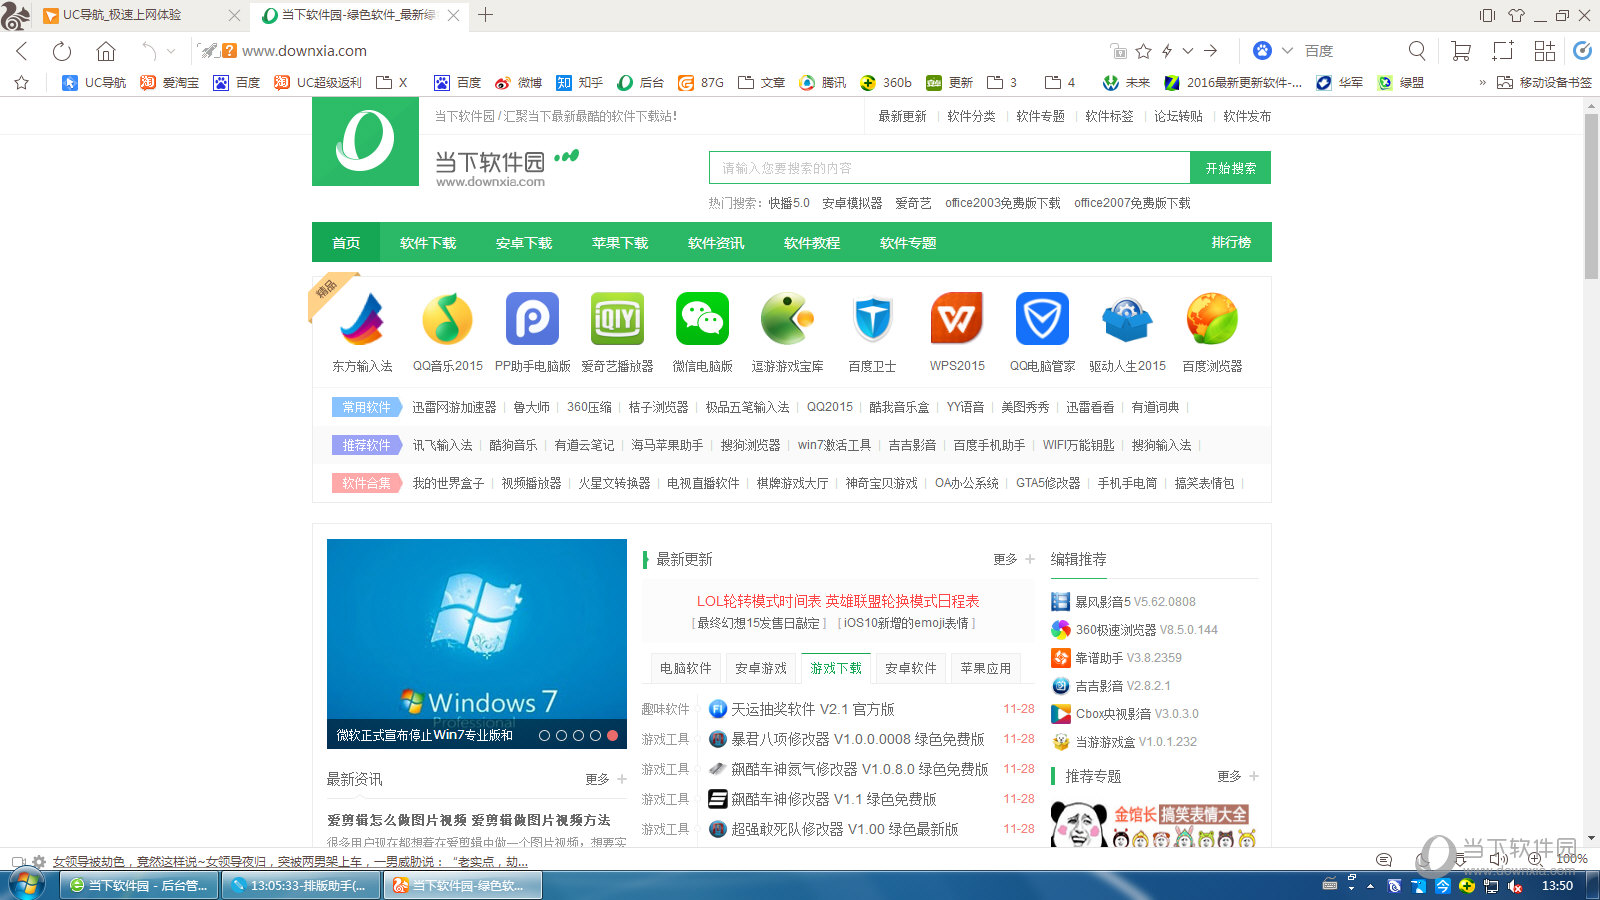The height and width of the screenshot is (900, 1600).
Task: Click the 开始搜索 button
Action: (1230, 168)
